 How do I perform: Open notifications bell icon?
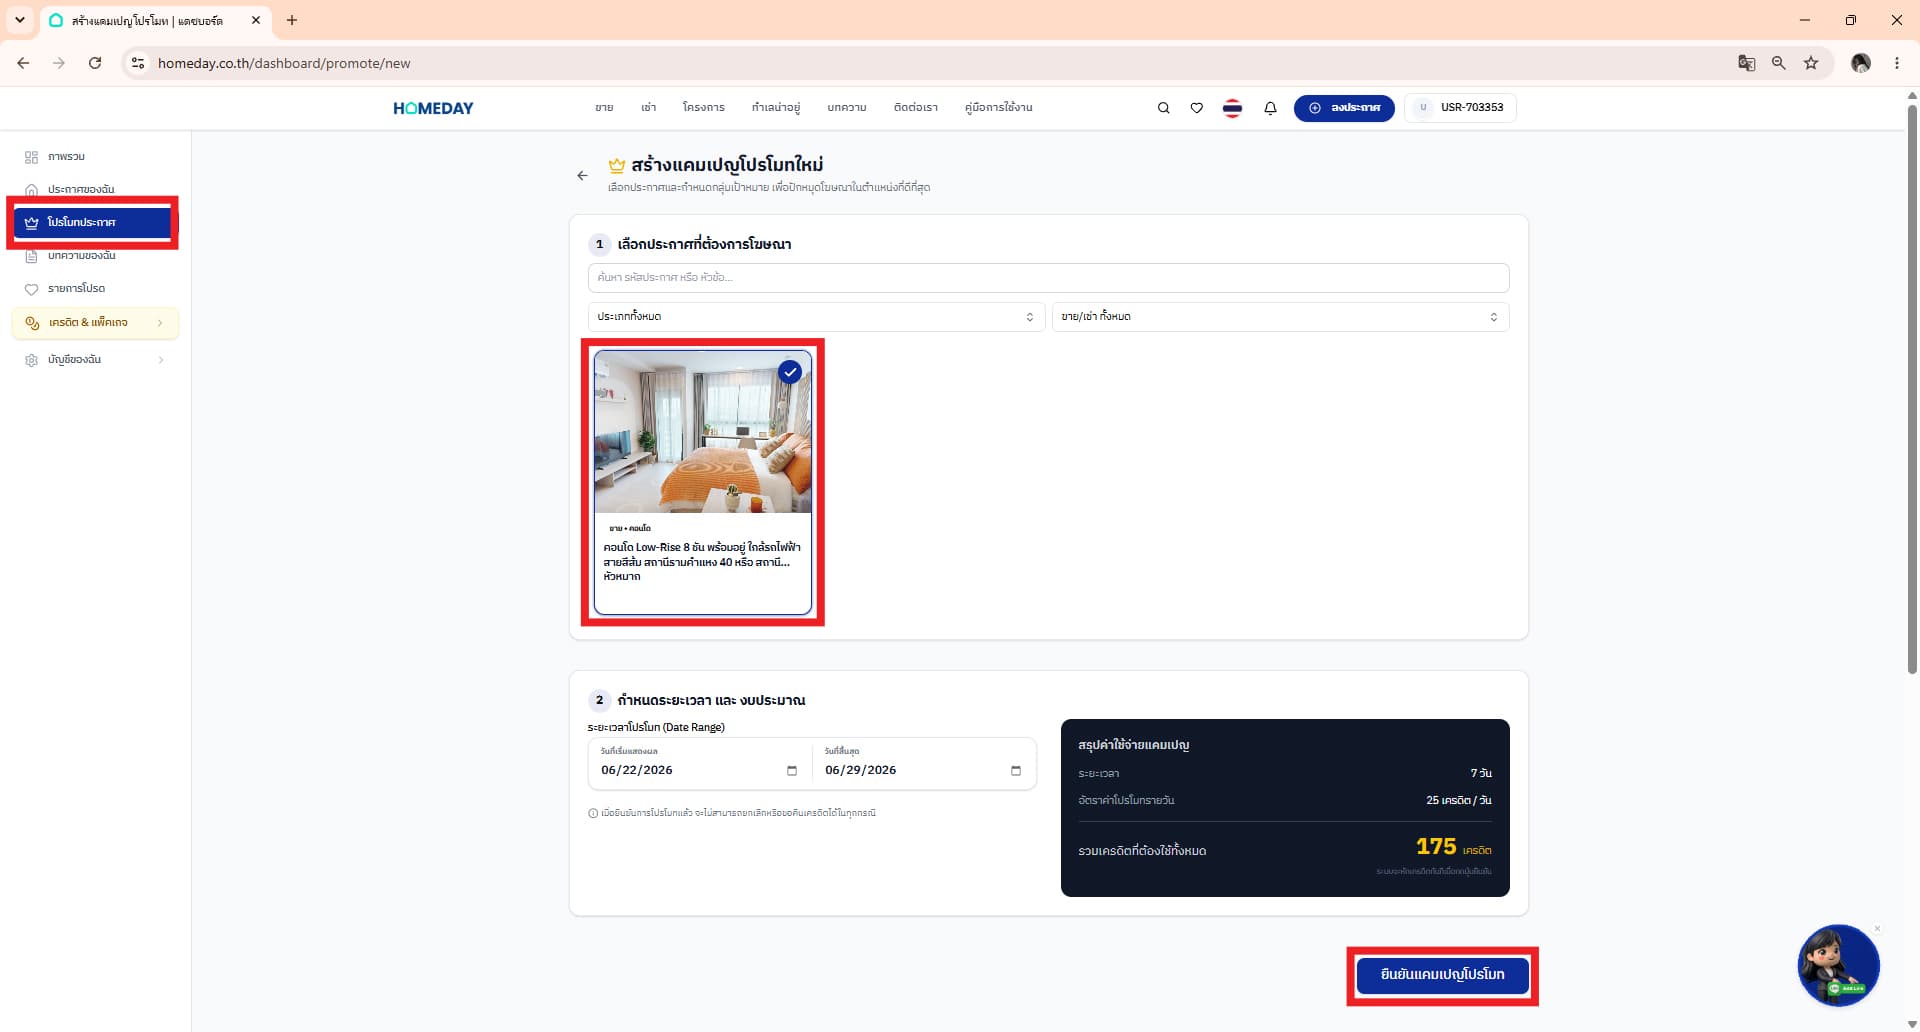click(1270, 108)
